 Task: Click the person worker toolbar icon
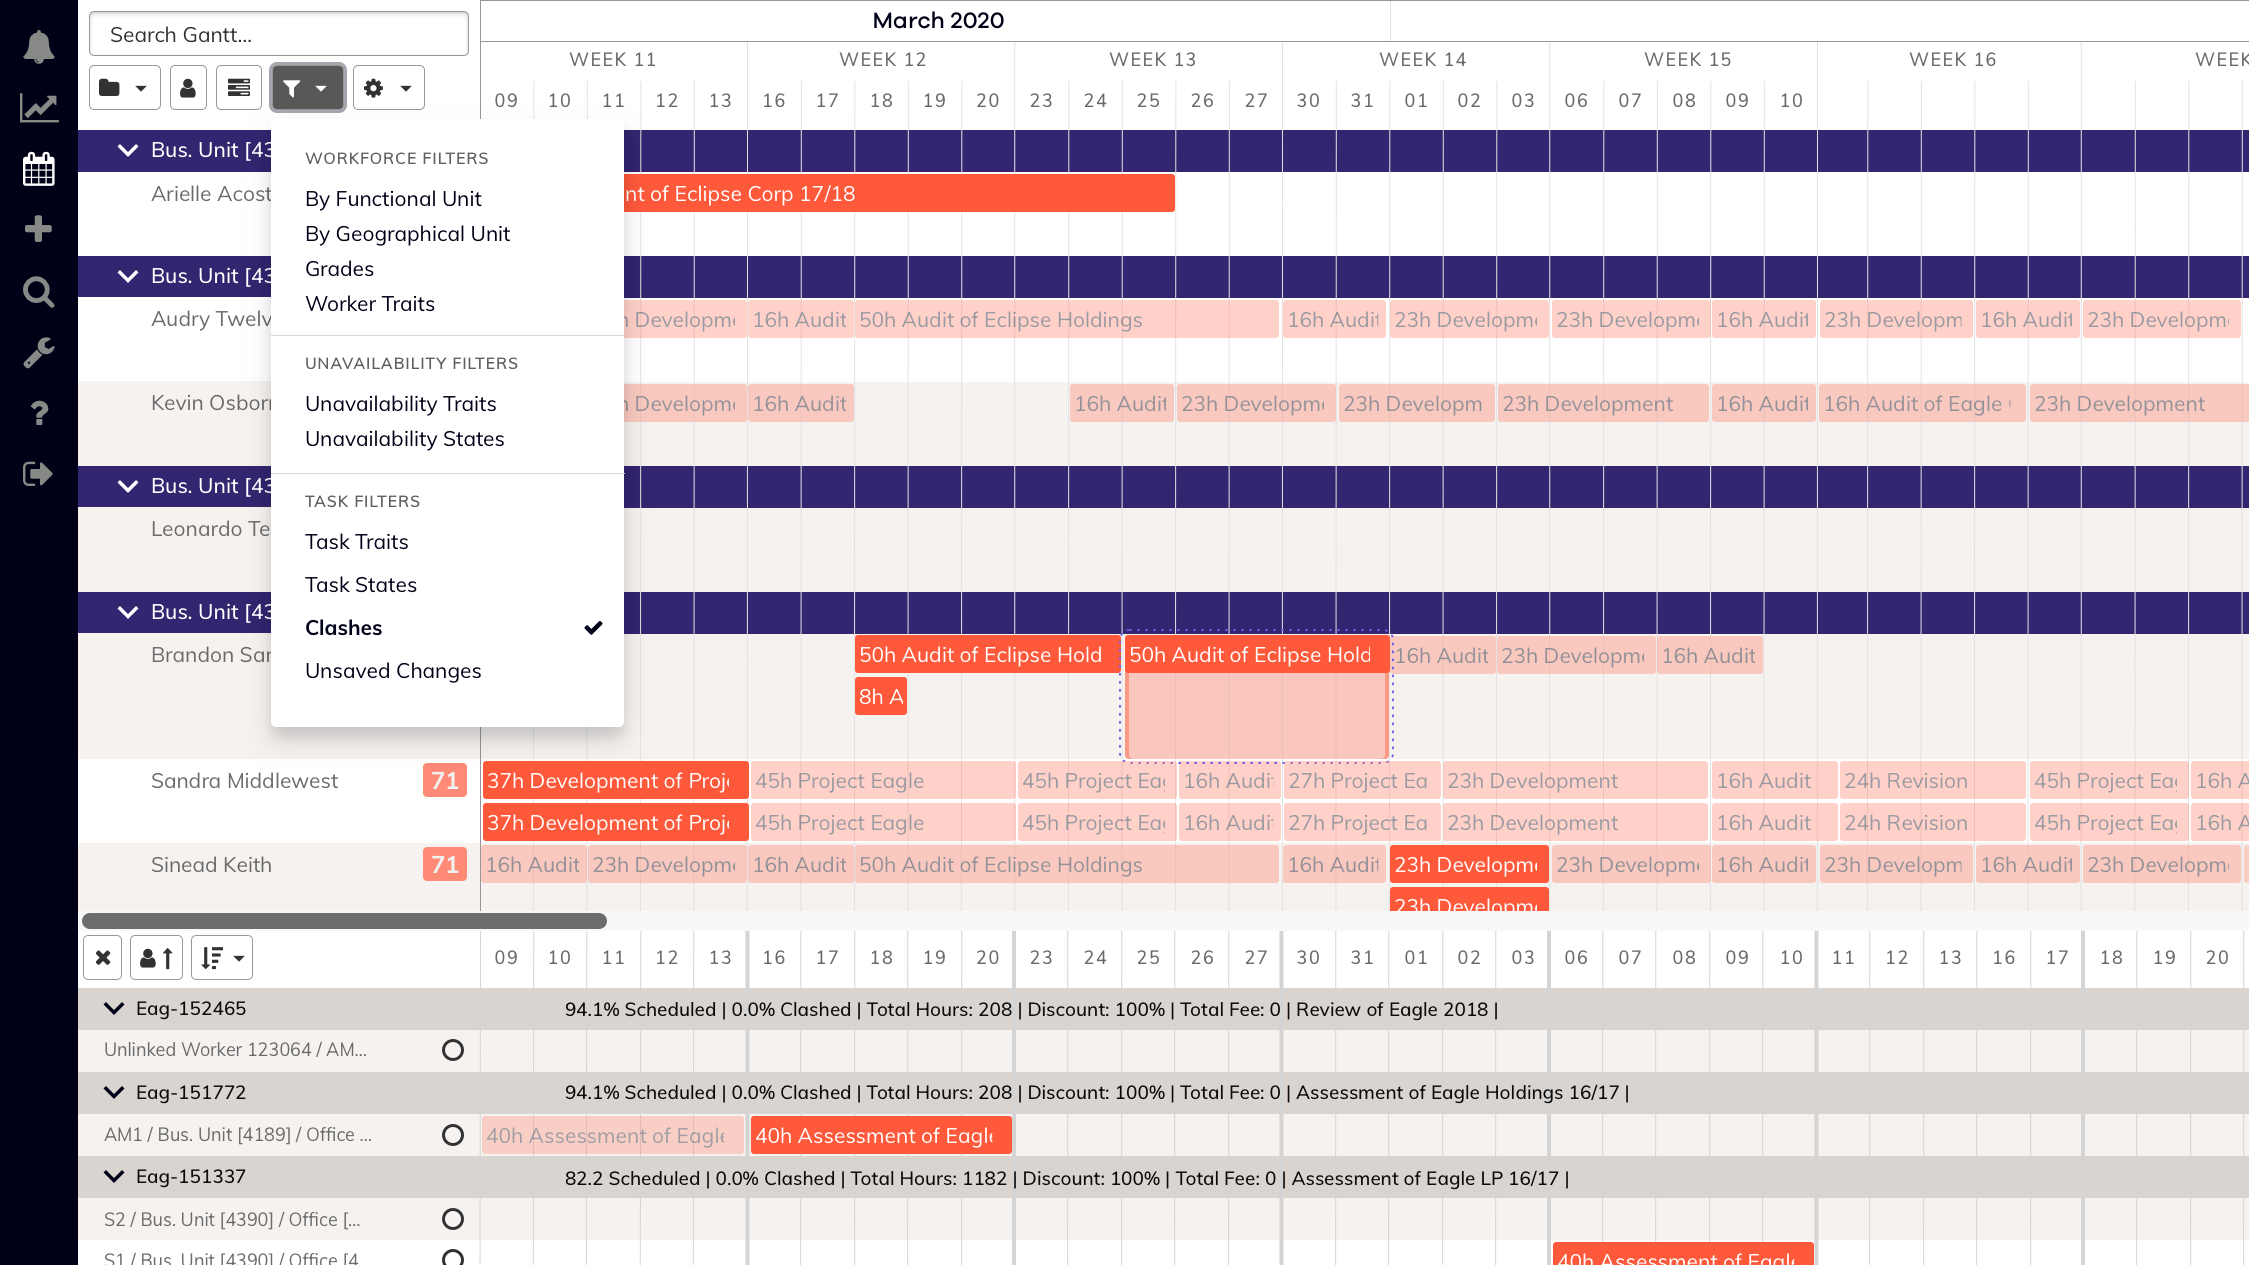(x=187, y=88)
